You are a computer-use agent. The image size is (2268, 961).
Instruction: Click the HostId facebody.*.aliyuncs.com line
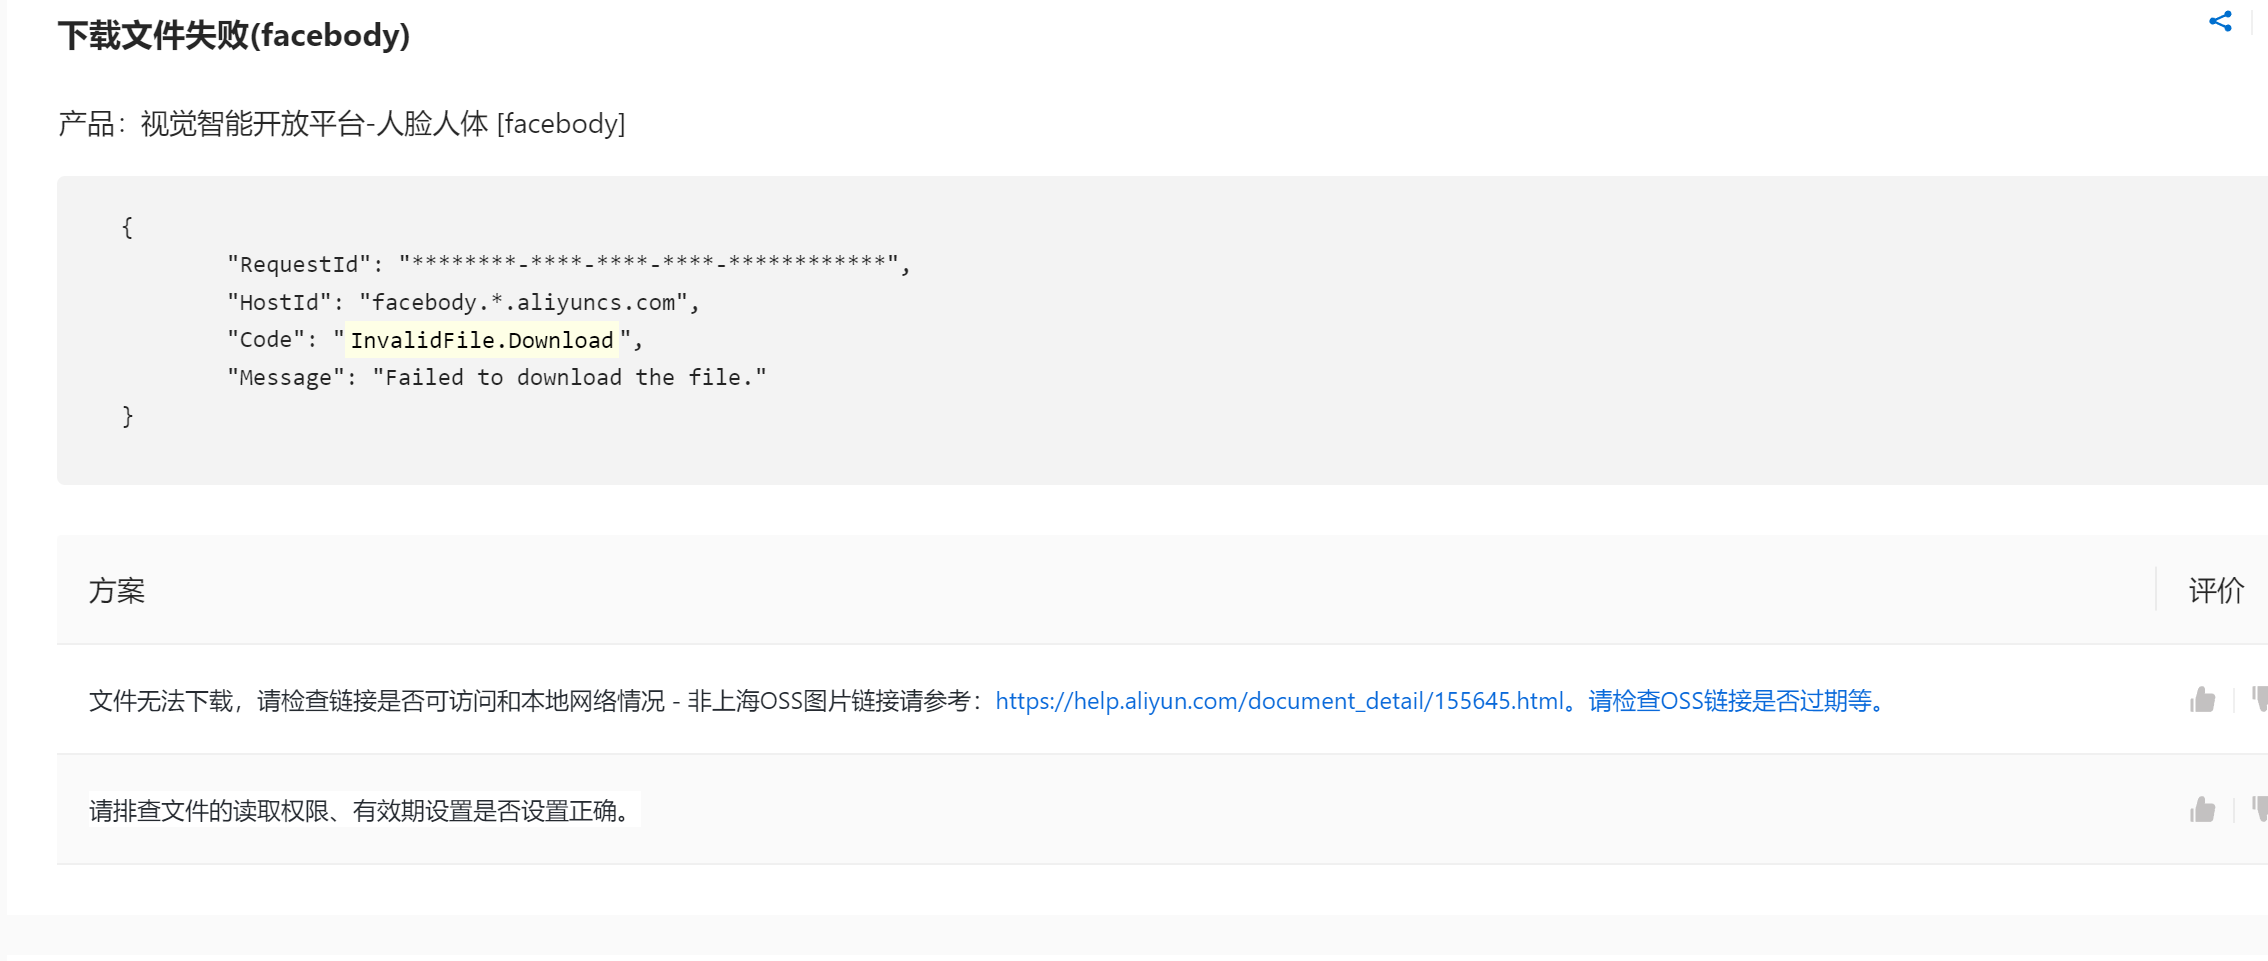click(463, 302)
